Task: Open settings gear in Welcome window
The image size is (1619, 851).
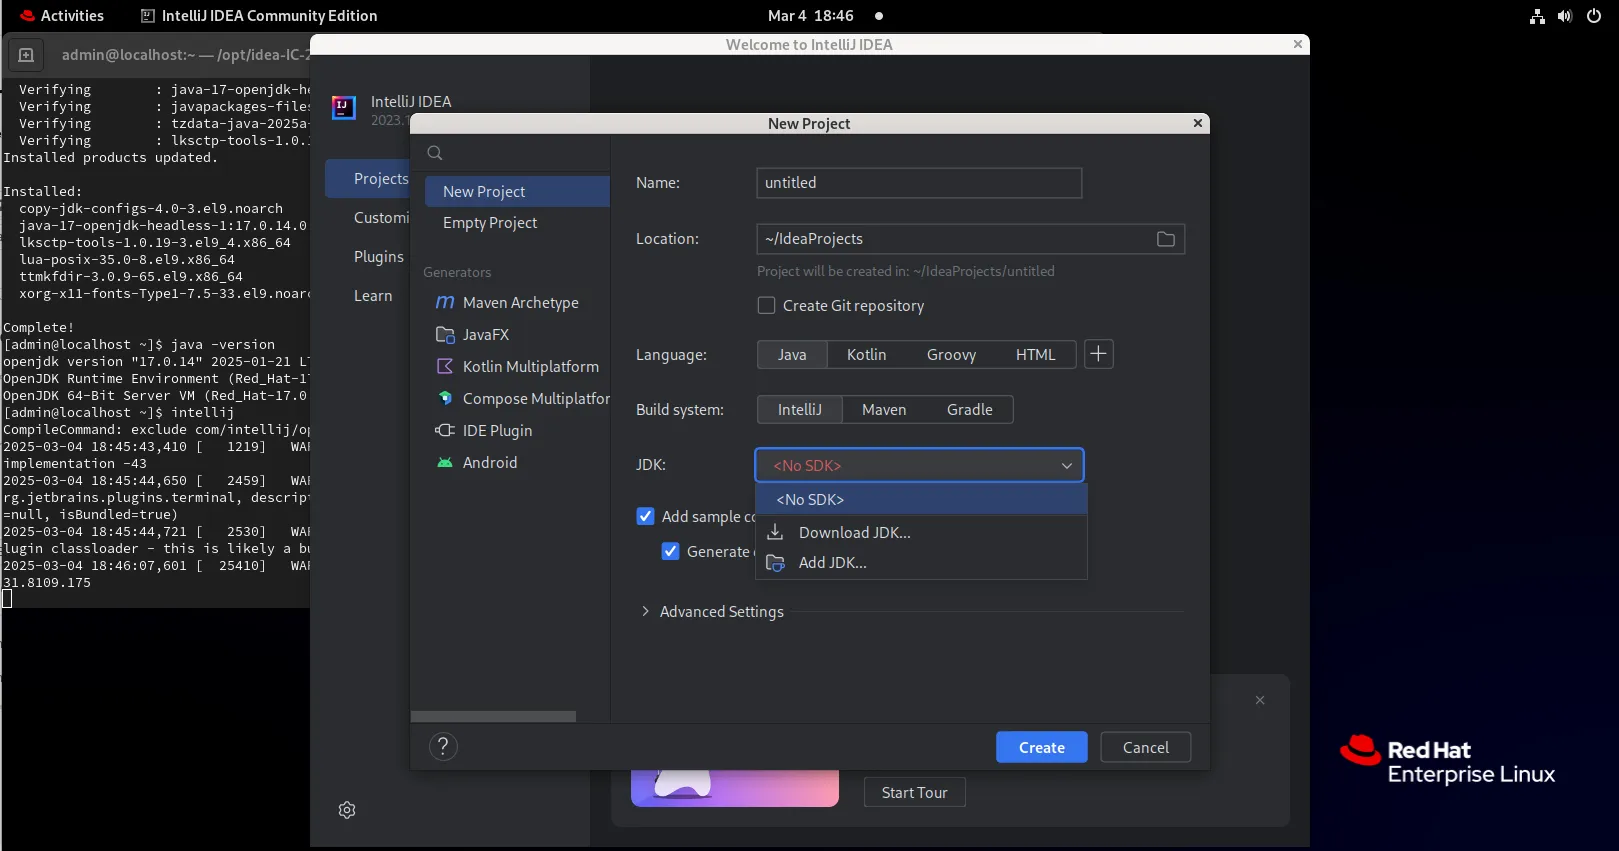Action: tap(347, 810)
